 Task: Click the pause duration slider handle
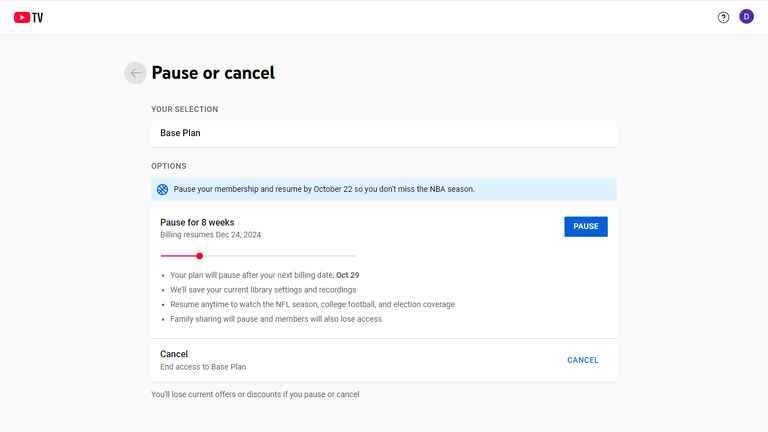(199, 256)
